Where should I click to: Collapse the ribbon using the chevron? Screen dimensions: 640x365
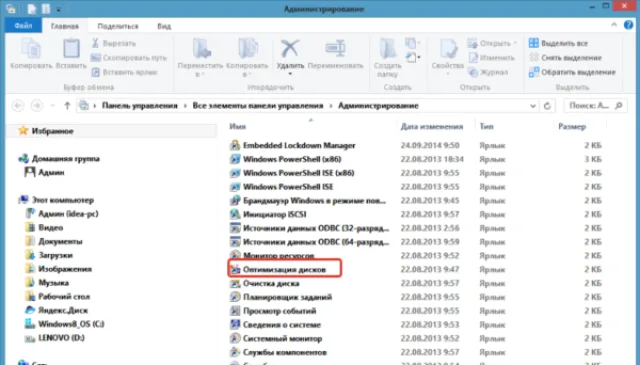614,25
